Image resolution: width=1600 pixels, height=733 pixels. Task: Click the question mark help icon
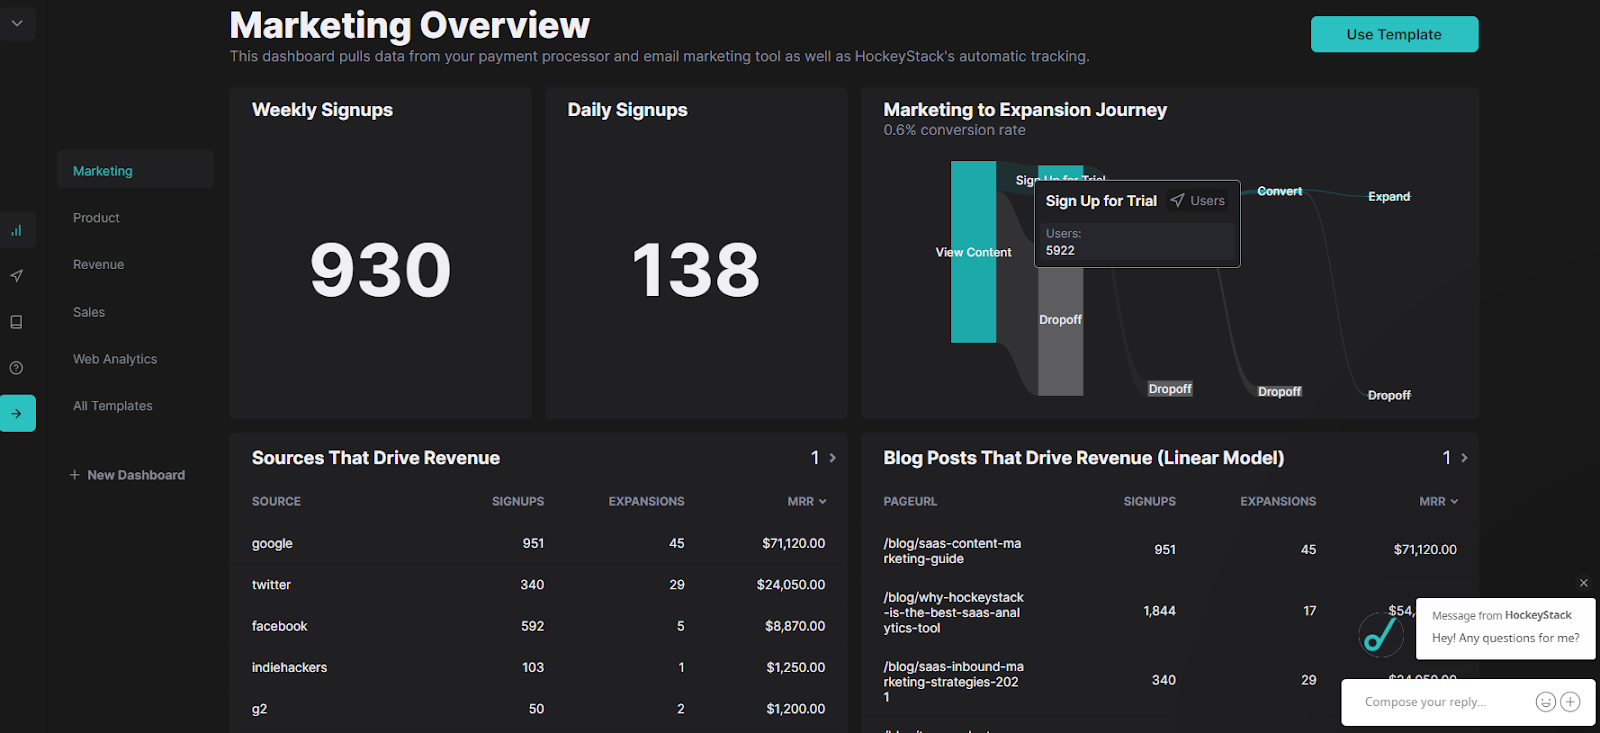(17, 368)
